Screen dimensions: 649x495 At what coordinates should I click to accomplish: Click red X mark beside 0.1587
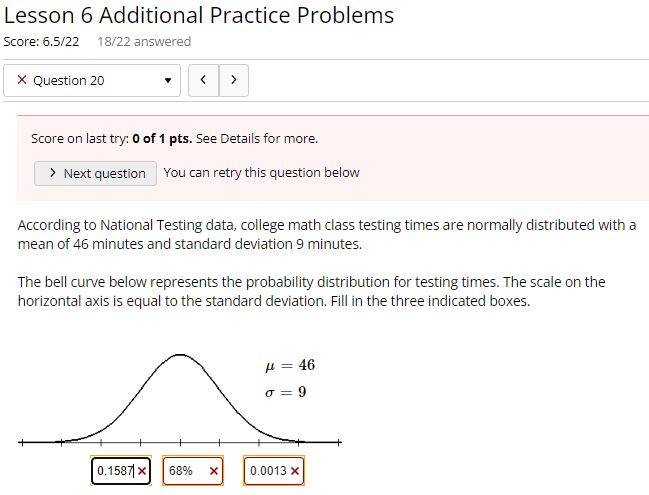point(142,471)
